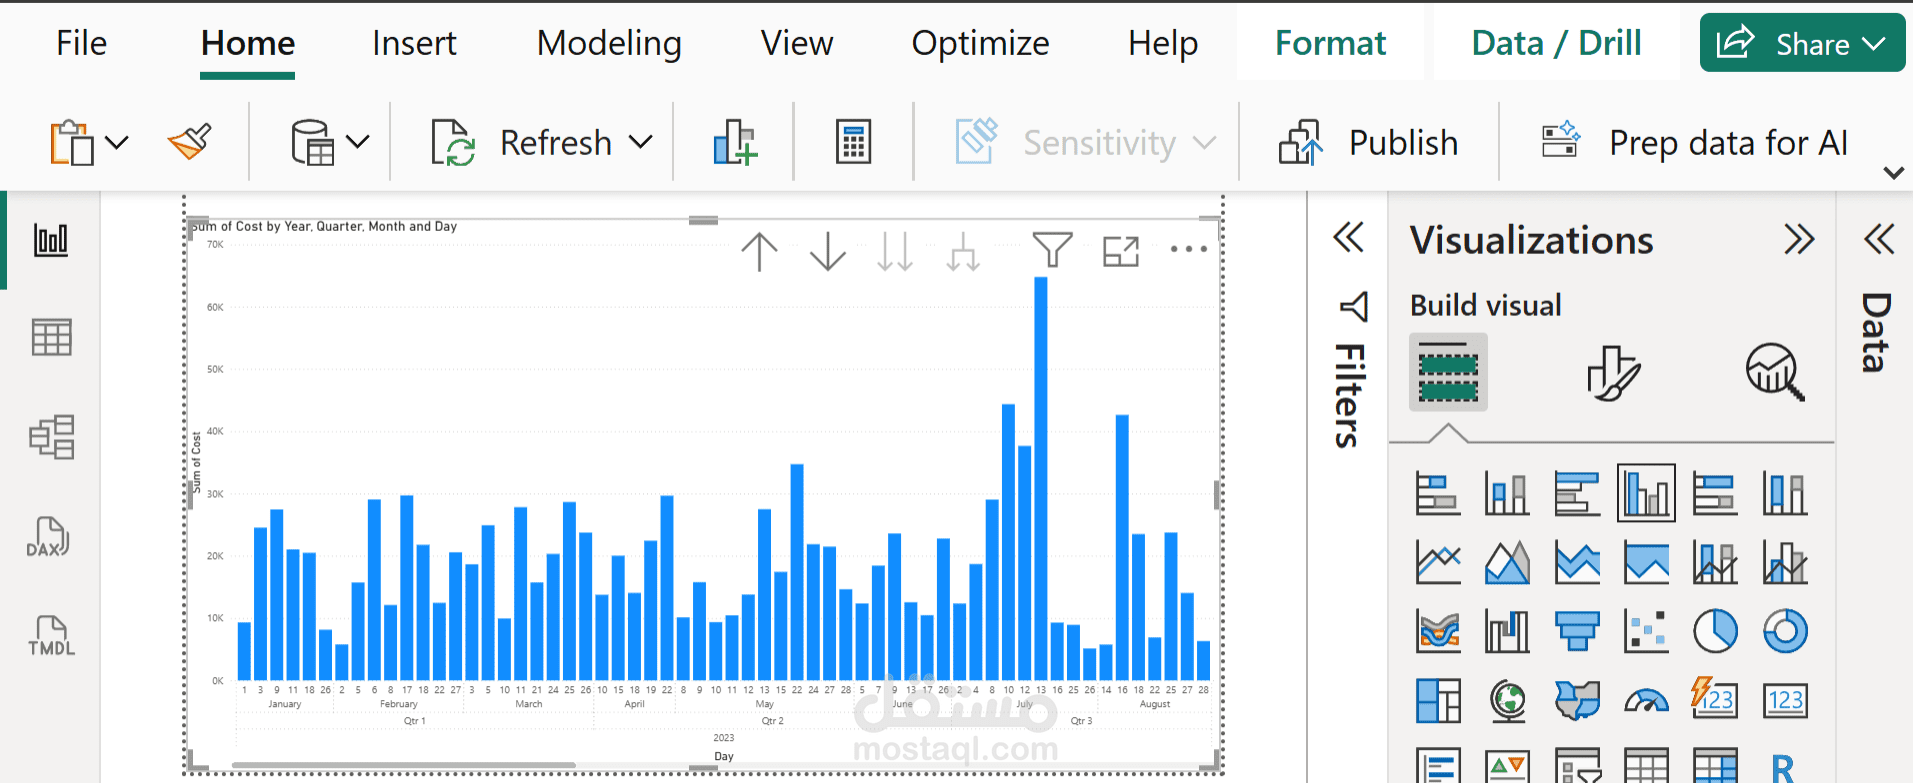Select the Waterfall chart visual

[x=1507, y=631]
